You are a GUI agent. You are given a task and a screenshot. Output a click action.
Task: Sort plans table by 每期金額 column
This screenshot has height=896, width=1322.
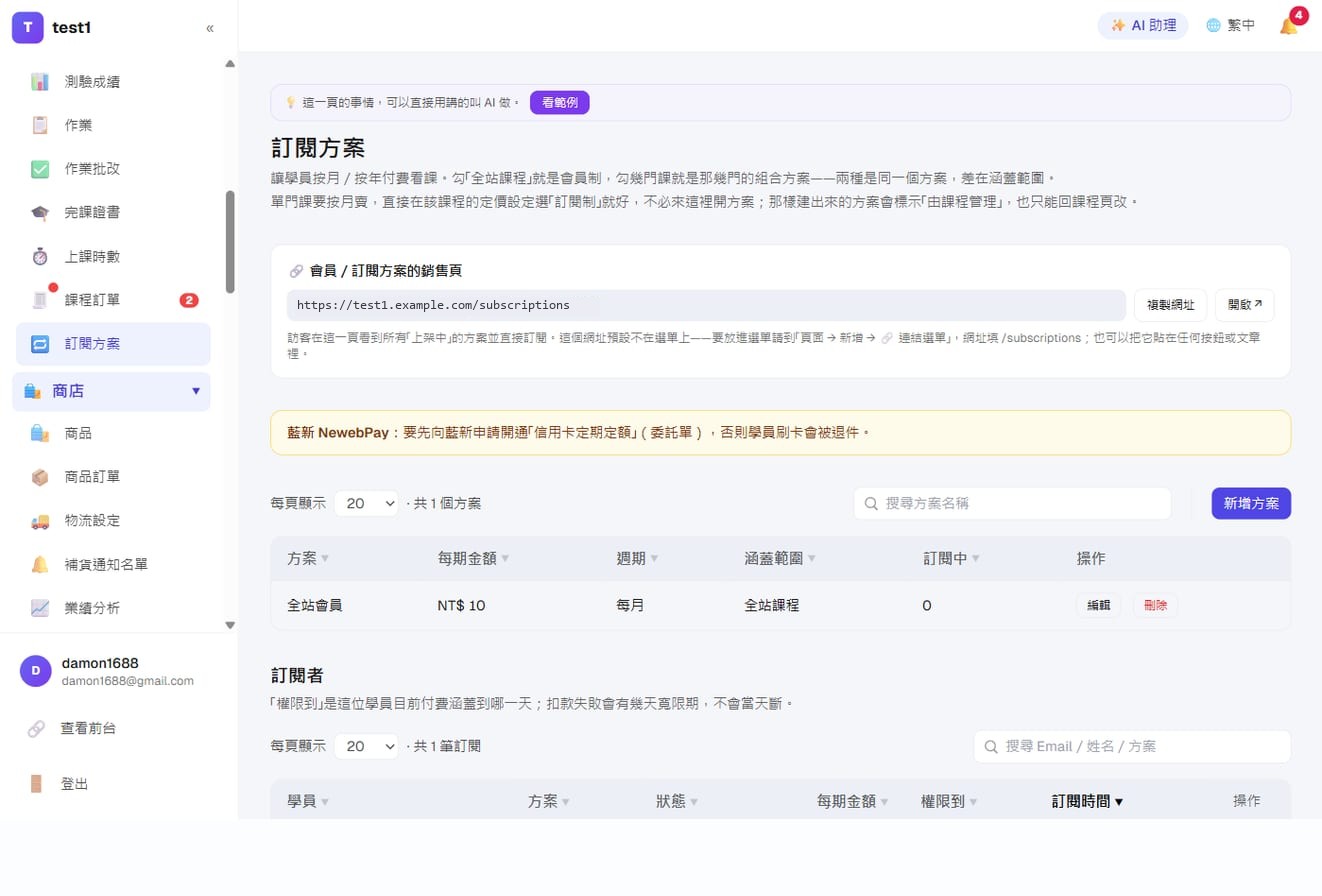(473, 559)
